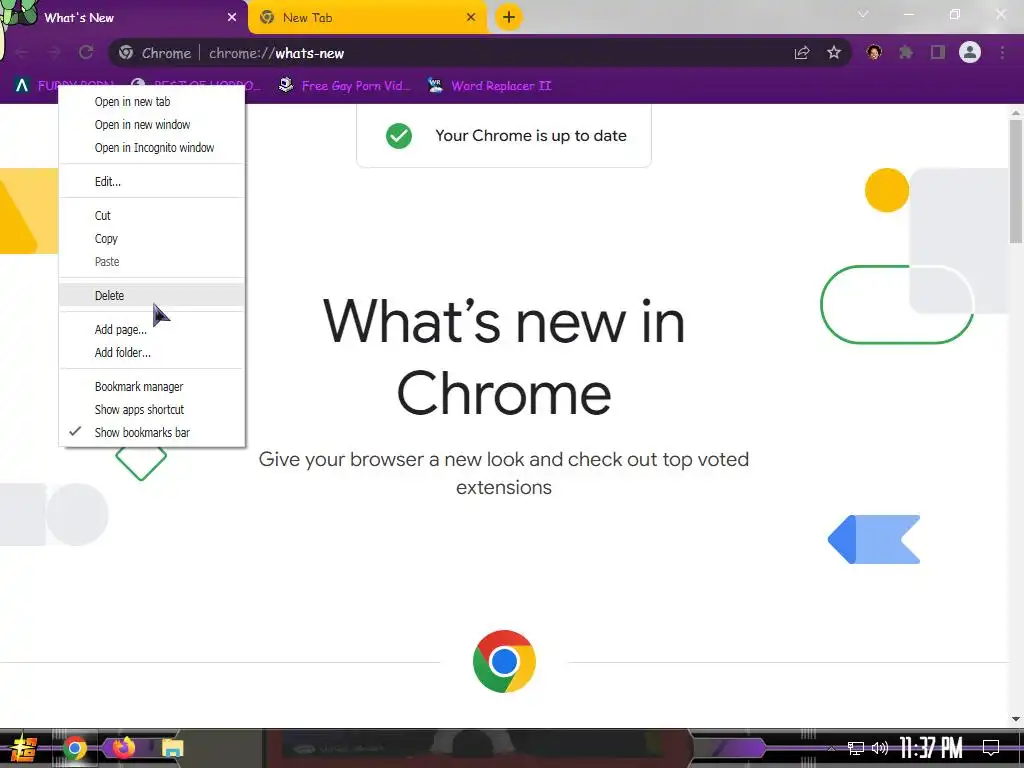Choose Open in new window
The height and width of the screenshot is (768, 1024).
pyautogui.click(x=152, y=124)
